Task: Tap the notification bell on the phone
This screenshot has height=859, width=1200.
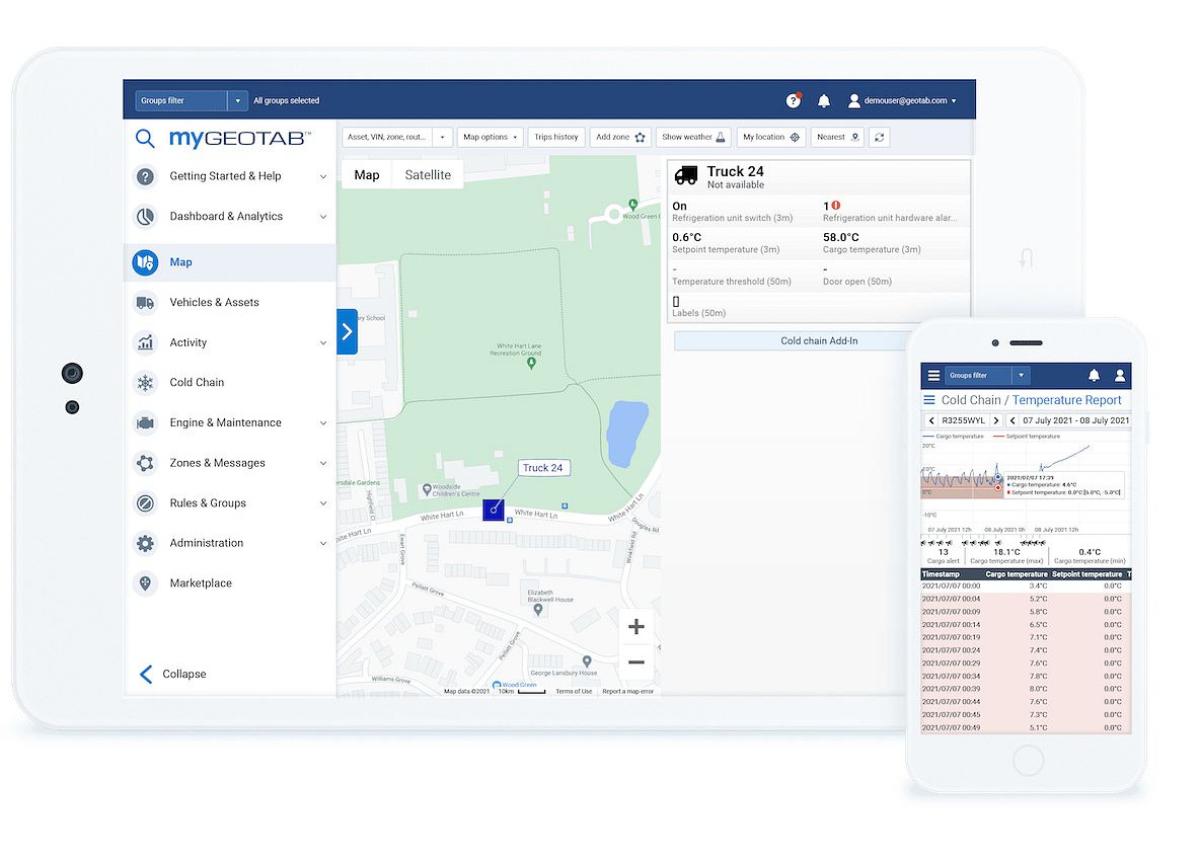Action: [x=1094, y=375]
